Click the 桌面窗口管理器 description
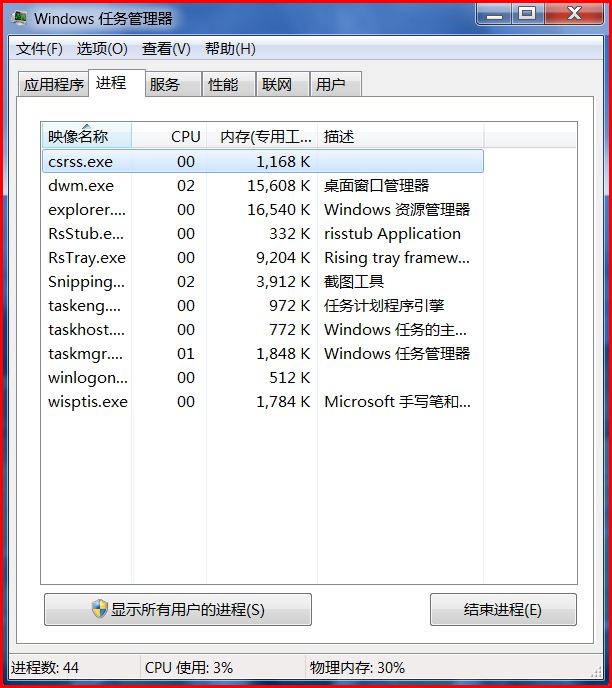Image resolution: width=612 pixels, height=688 pixels. 376,186
